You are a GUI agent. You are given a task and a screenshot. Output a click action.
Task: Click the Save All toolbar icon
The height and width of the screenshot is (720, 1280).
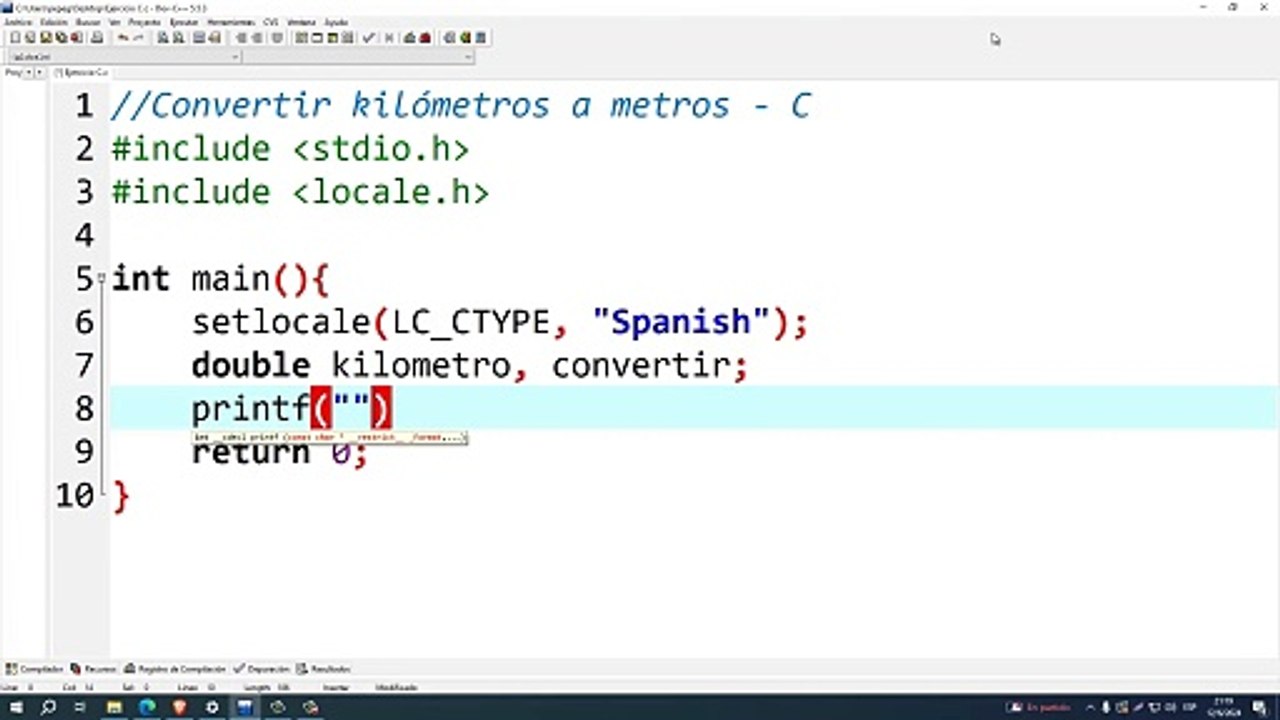pyautogui.click(x=61, y=37)
